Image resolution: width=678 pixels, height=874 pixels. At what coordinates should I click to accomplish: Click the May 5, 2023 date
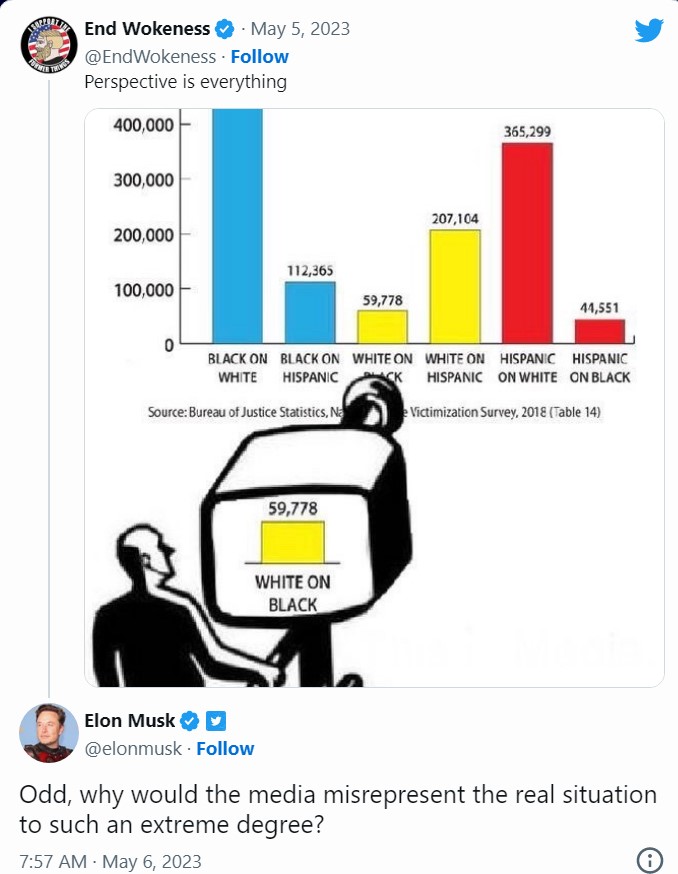click(300, 29)
